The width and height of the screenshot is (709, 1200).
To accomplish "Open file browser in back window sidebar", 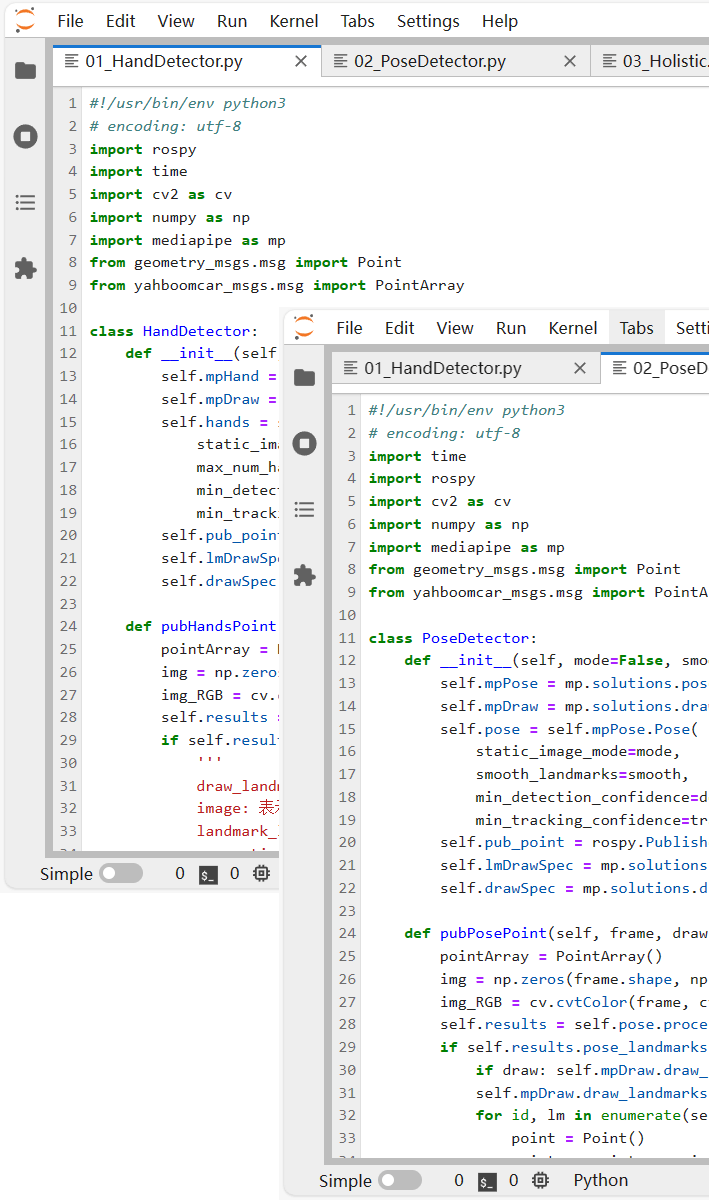I will [26, 70].
